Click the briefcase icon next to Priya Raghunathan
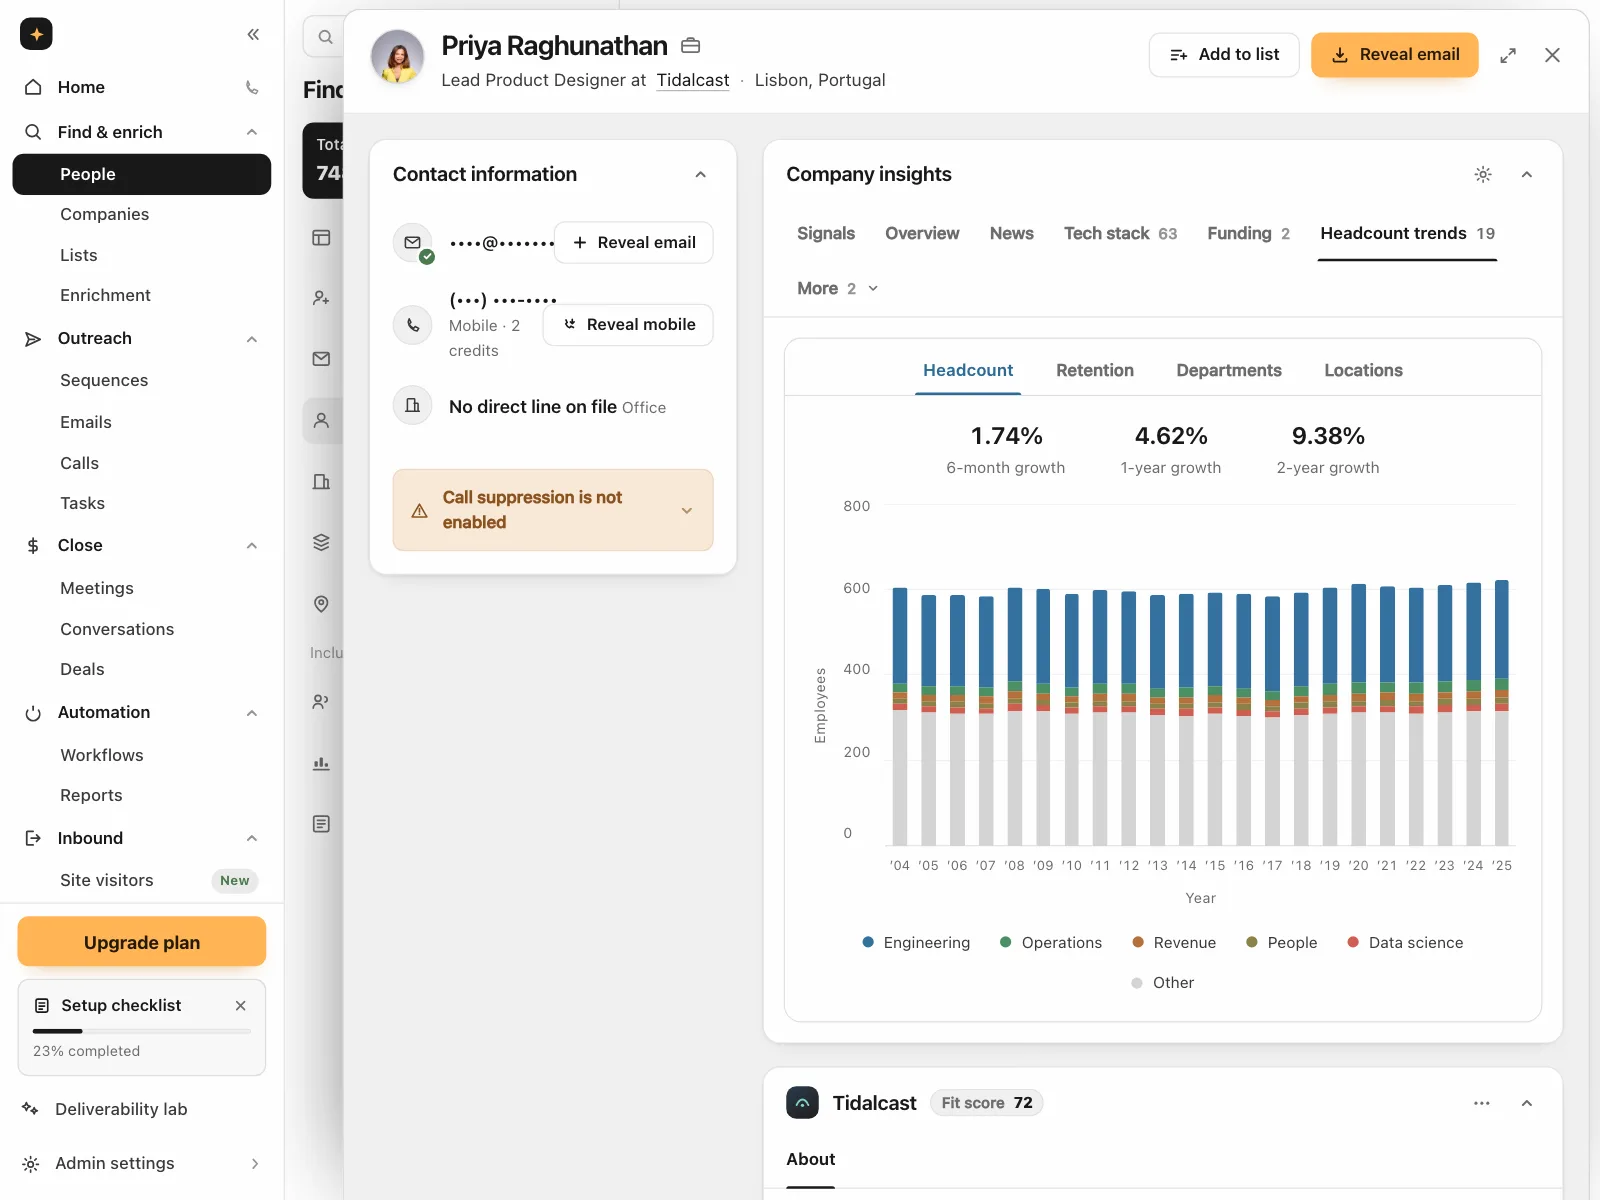Viewport: 1600px width, 1200px height. pos(690,46)
